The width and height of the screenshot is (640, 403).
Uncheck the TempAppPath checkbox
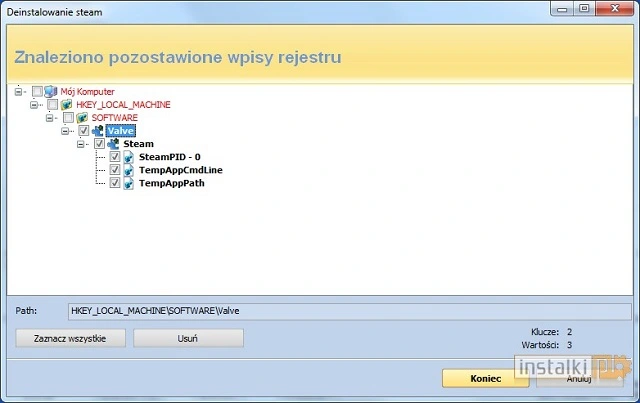115,183
